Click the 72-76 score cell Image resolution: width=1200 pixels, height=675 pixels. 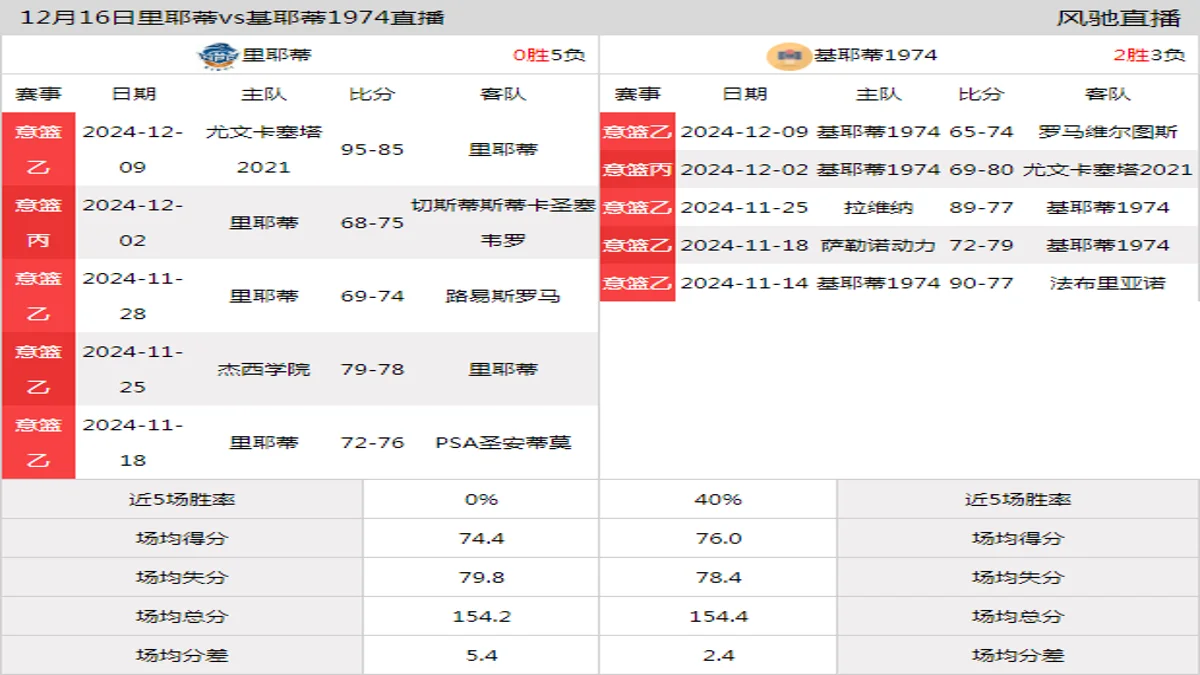[x=372, y=442]
